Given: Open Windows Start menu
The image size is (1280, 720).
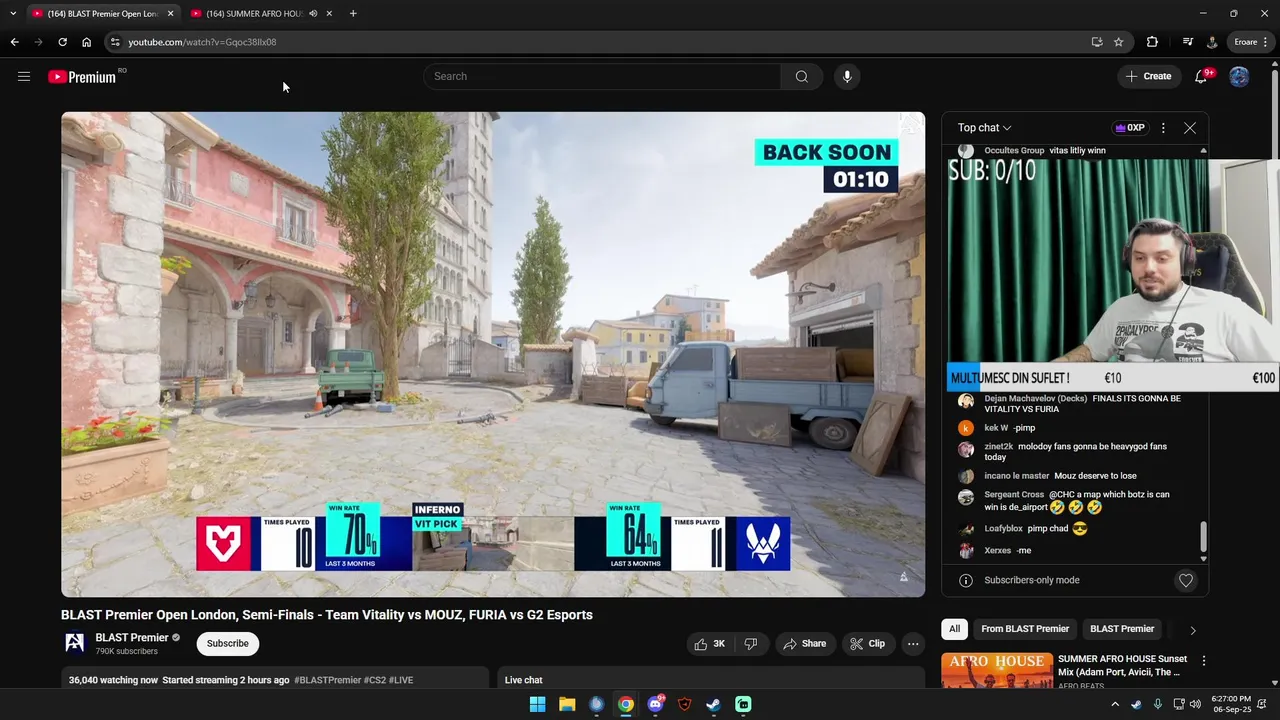Looking at the screenshot, I should [537, 704].
